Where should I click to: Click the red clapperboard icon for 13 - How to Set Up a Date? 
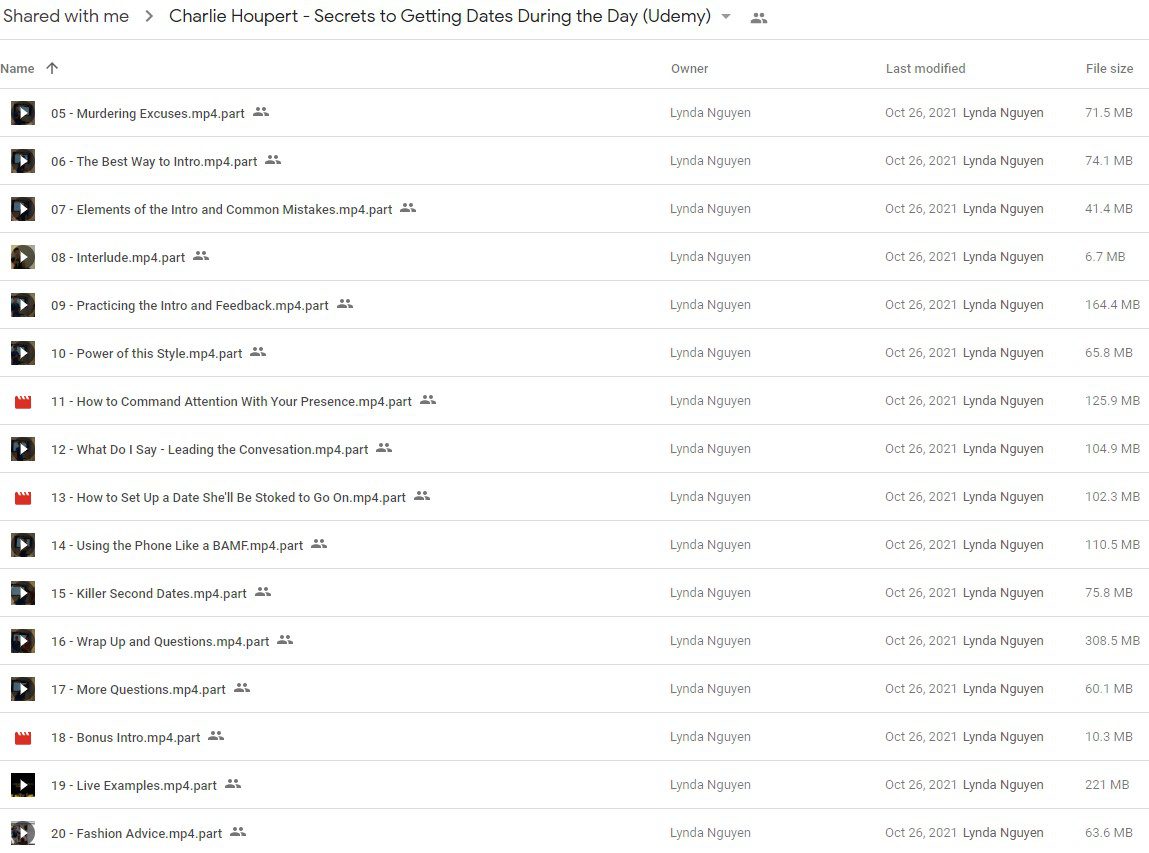point(23,498)
